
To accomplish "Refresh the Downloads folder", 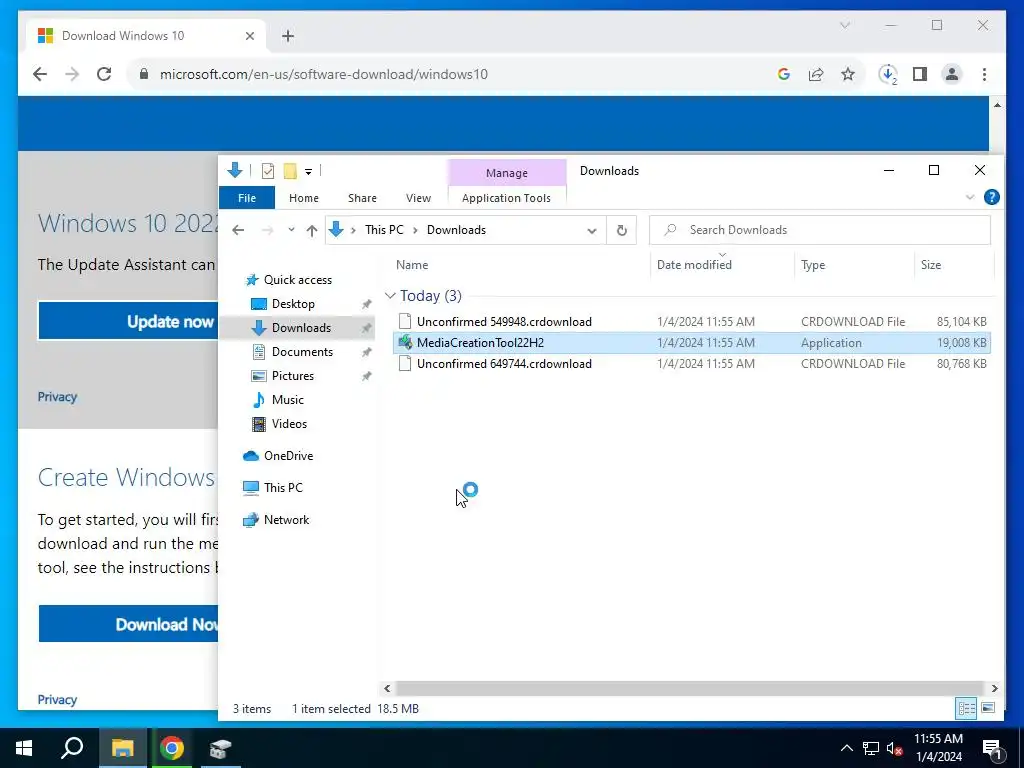I will pyautogui.click(x=622, y=230).
